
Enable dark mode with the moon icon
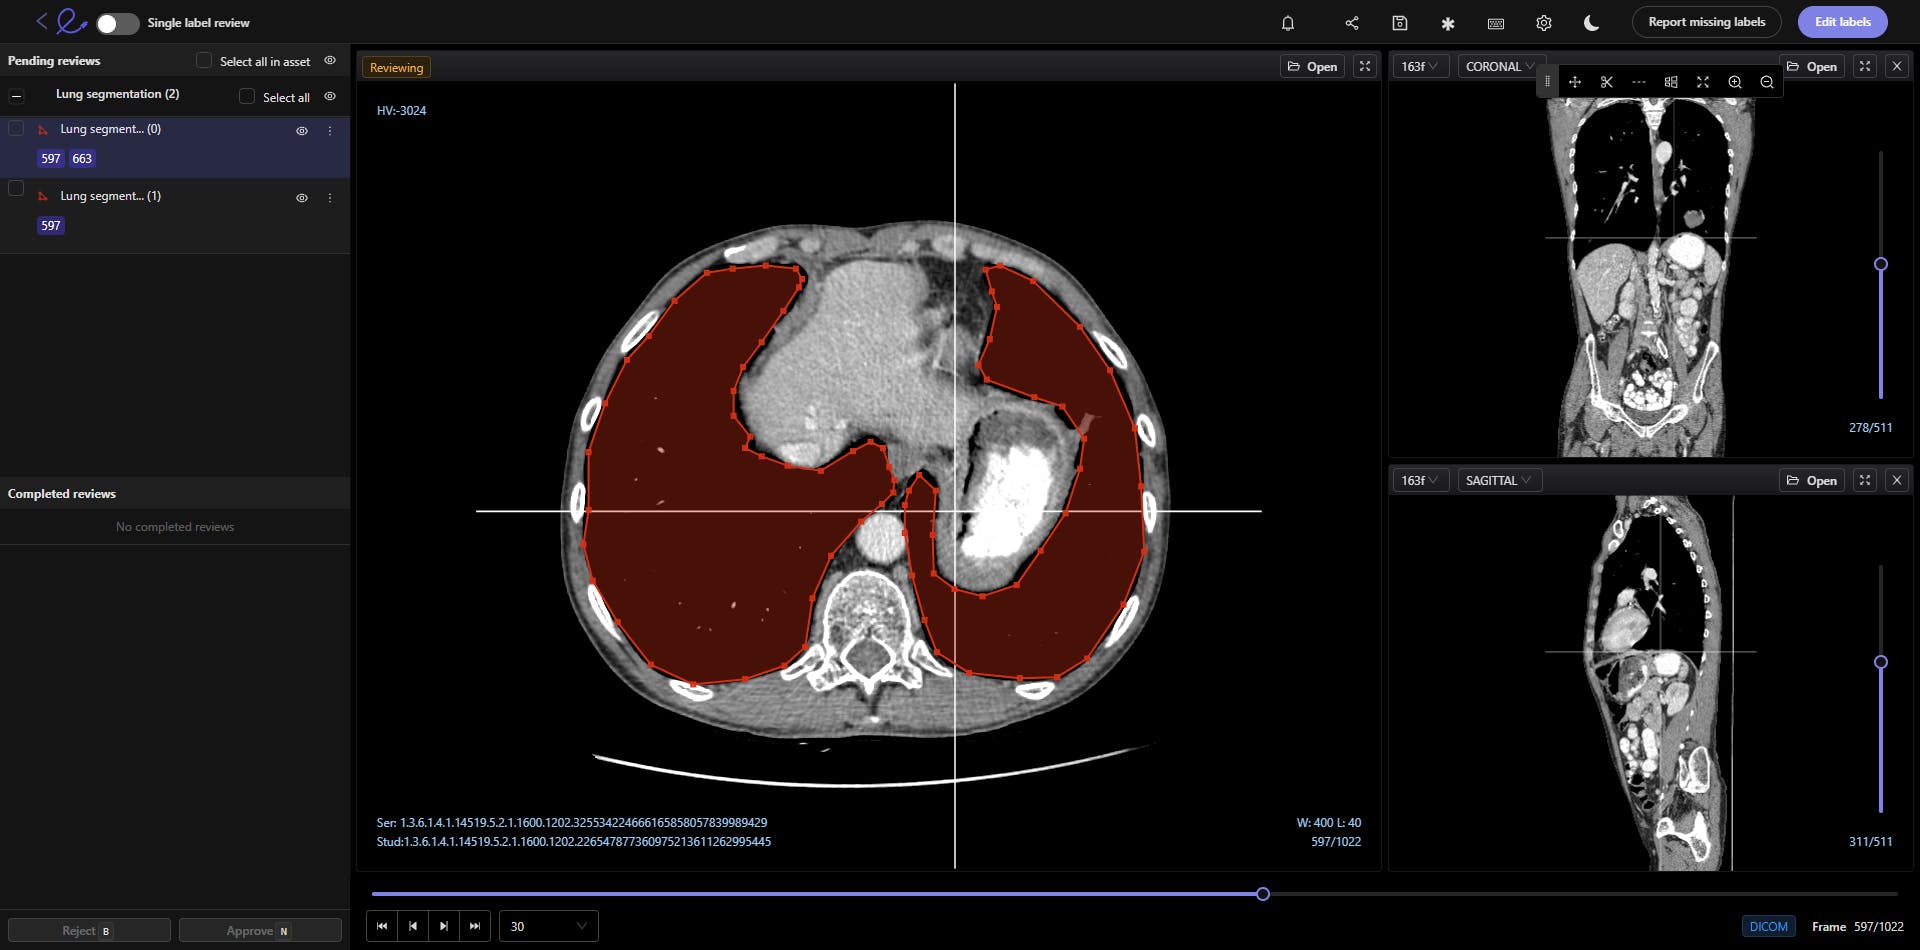(1590, 22)
